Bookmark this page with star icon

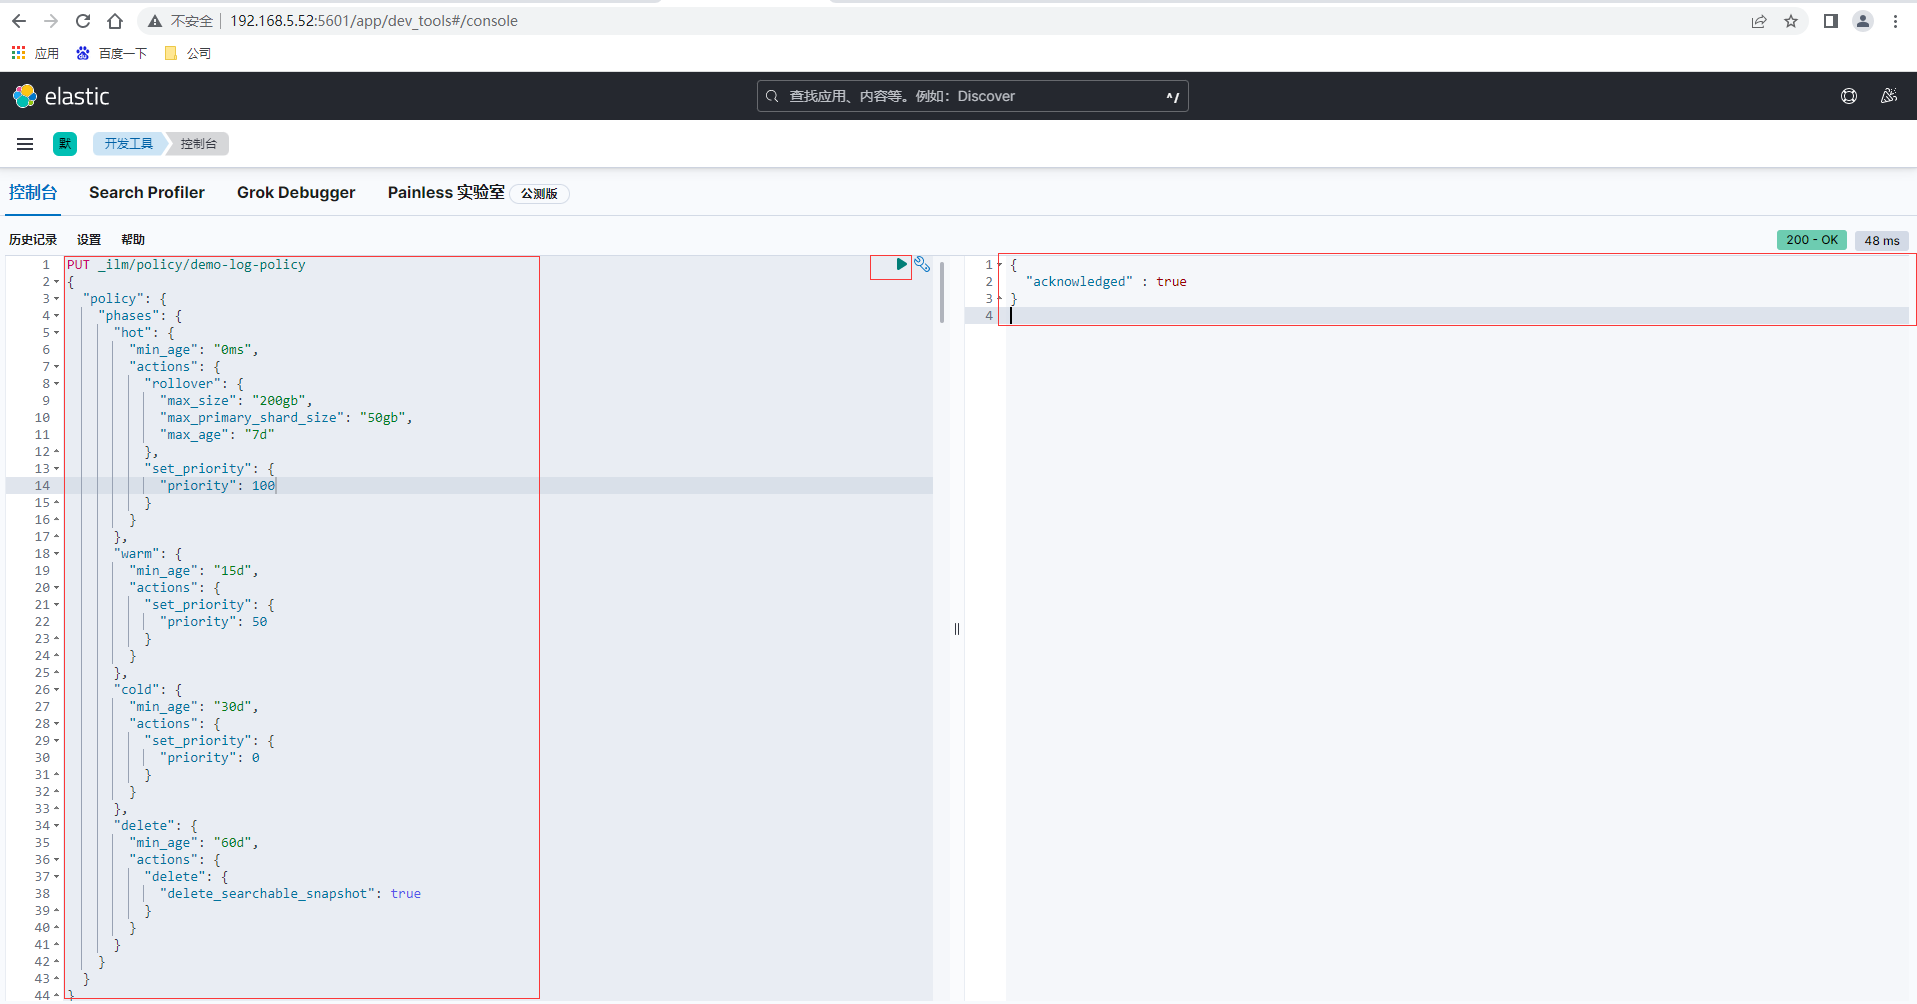pyautogui.click(x=1791, y=21)
